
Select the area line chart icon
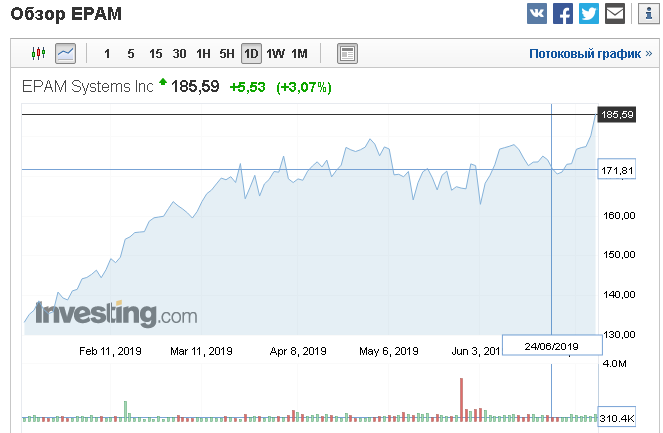click(66, 54)
